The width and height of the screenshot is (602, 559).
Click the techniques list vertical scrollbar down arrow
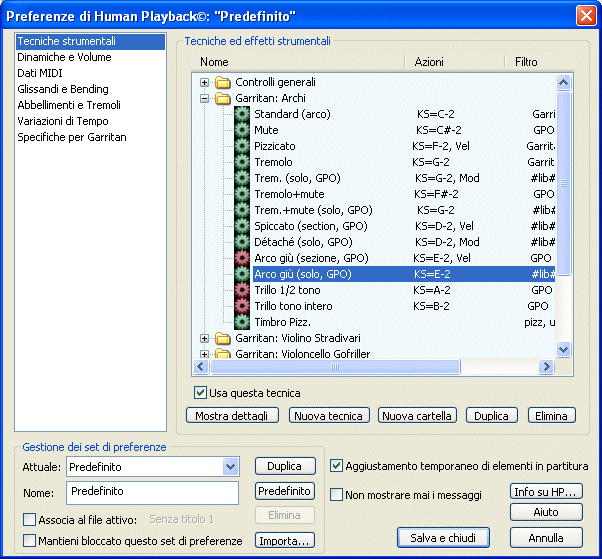563,349
